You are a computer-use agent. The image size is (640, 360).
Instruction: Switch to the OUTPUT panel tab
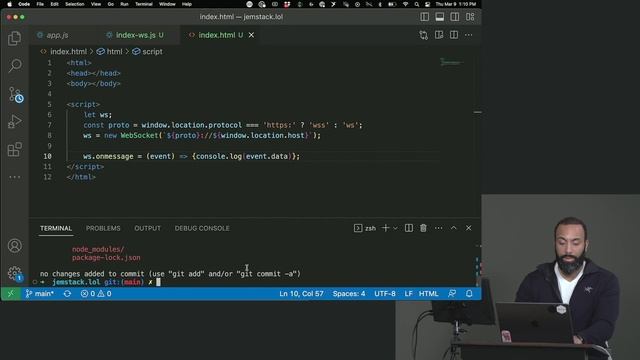coord(147,228)
